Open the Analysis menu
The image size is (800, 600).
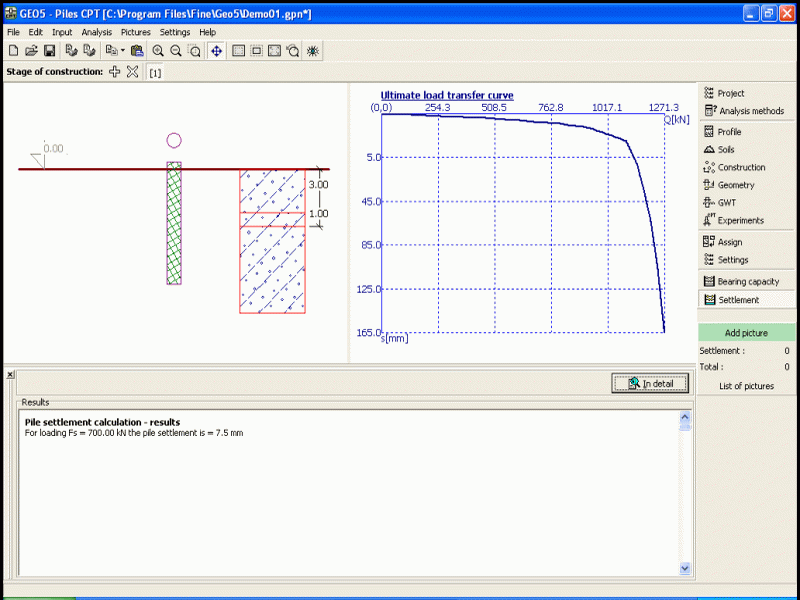tap(97, 32)
